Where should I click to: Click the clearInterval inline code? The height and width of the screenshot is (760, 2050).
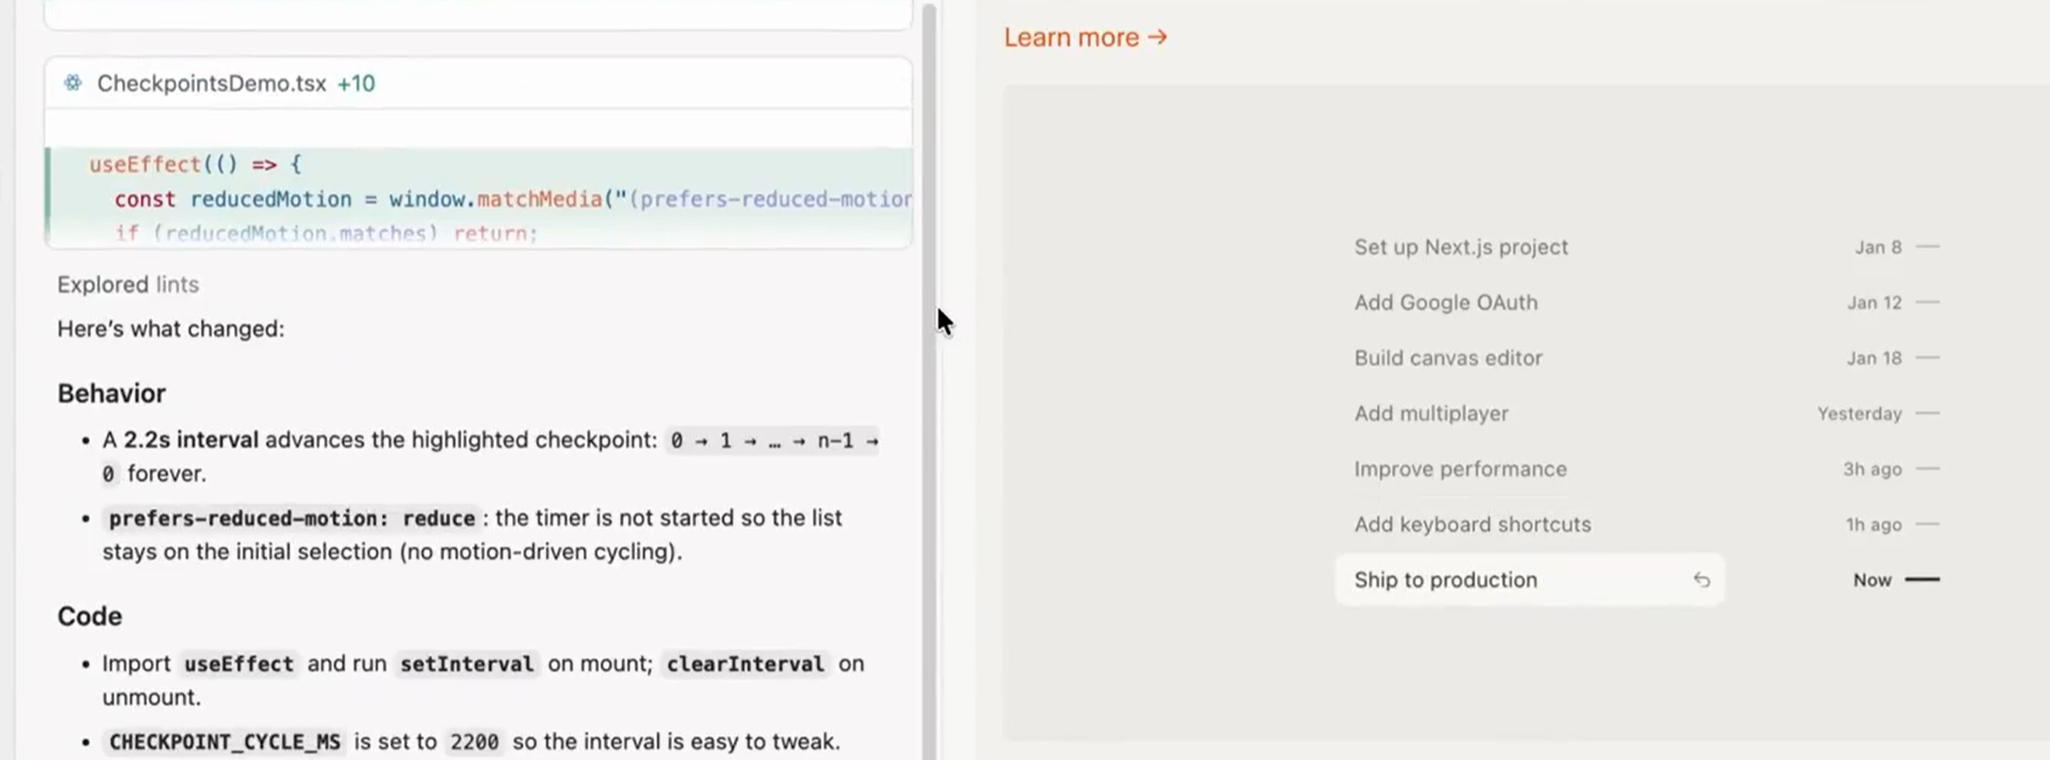point(745,664)
